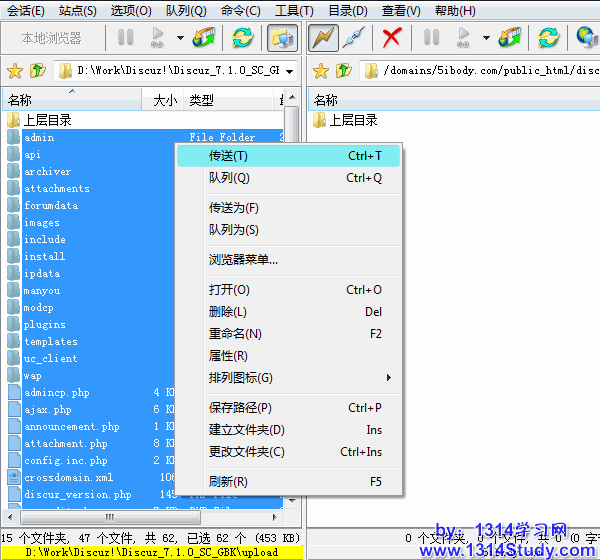The image size is (600, 560).
Task: Toggle the local browser switch button
Action: click(x=281, y=39)
